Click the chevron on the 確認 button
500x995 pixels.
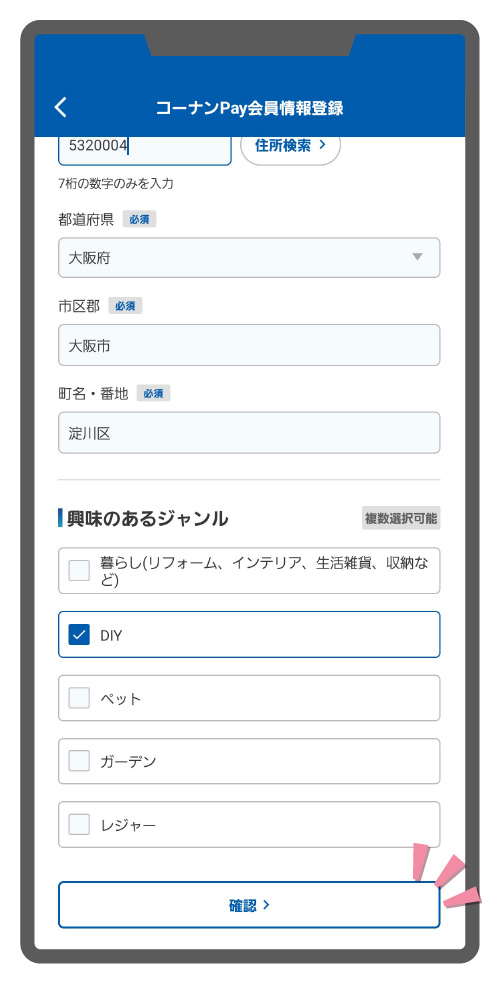click(266, 905)
